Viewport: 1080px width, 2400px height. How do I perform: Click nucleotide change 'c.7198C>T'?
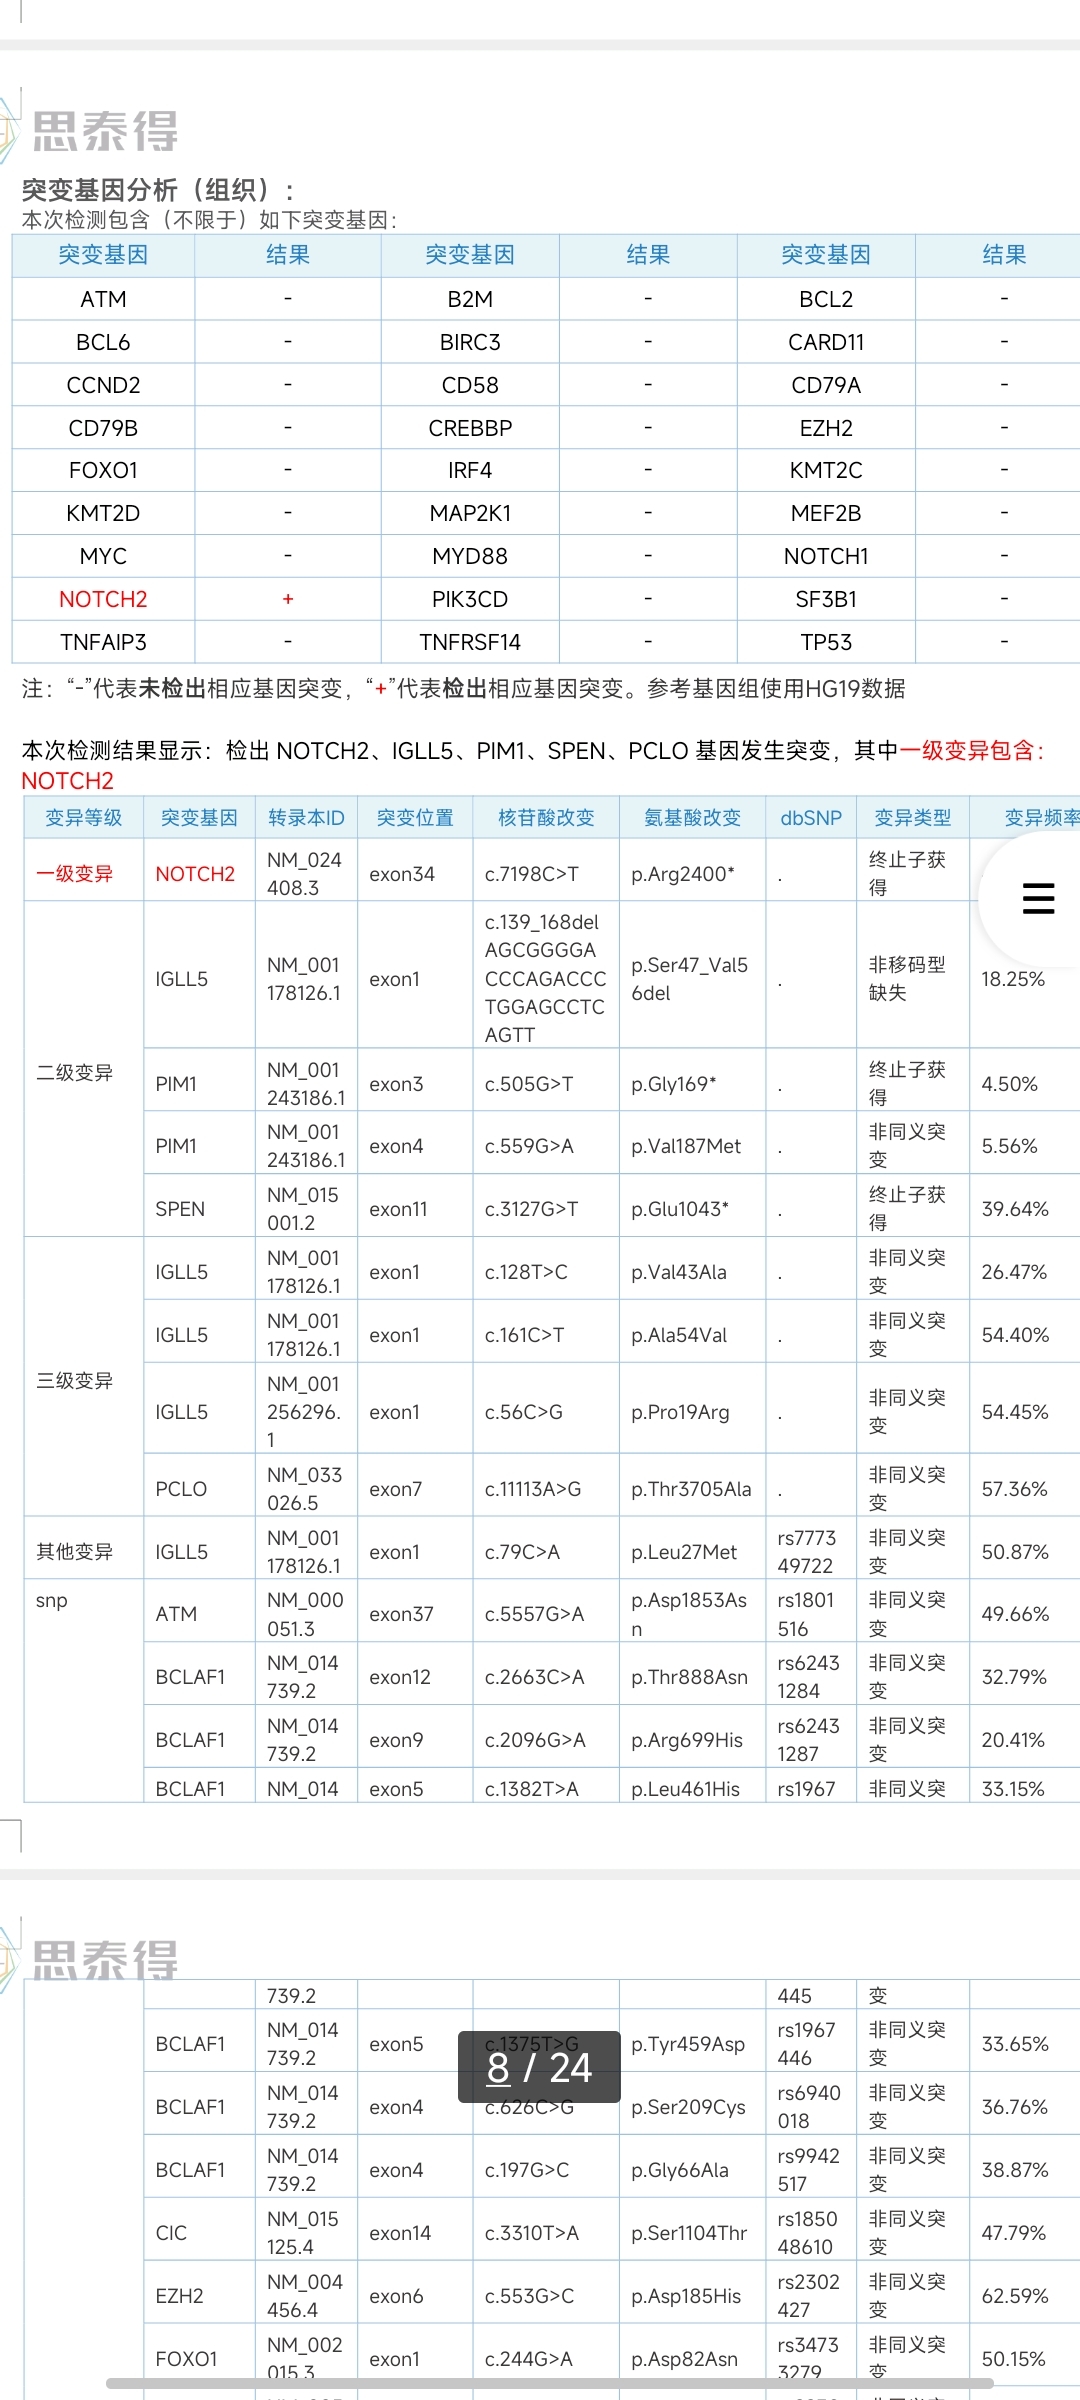tap(532, 874)
